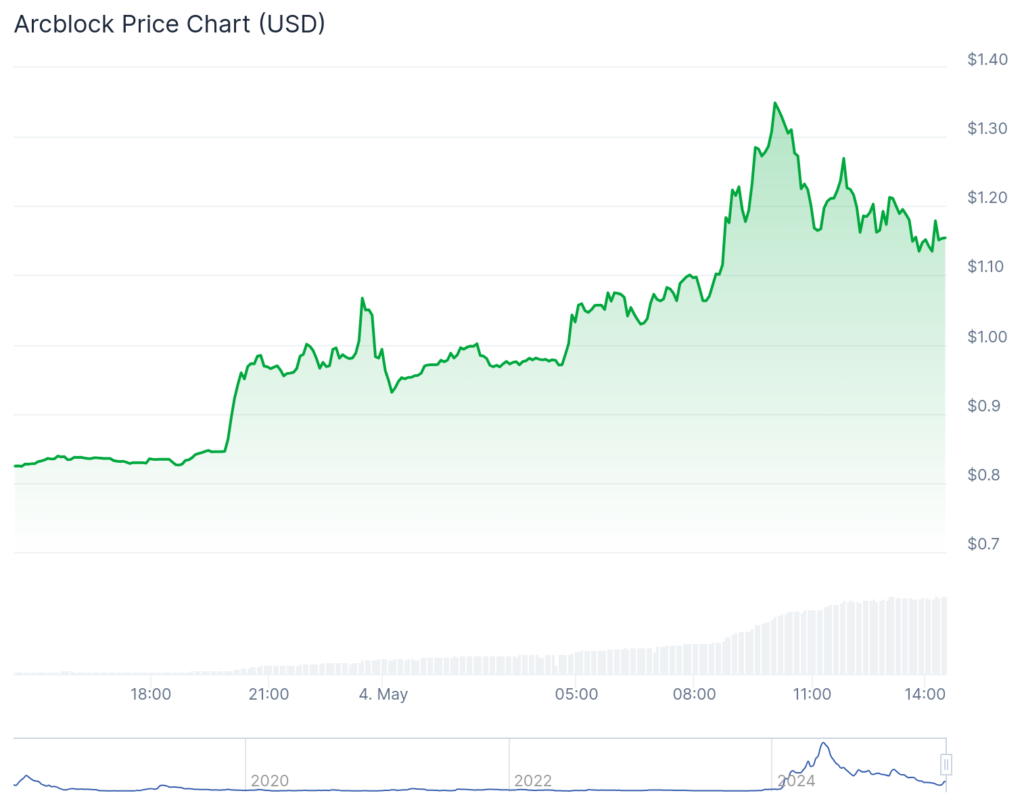Click the $0.7 price axis label
The image size is (1024, 812).
pos(984,544)
